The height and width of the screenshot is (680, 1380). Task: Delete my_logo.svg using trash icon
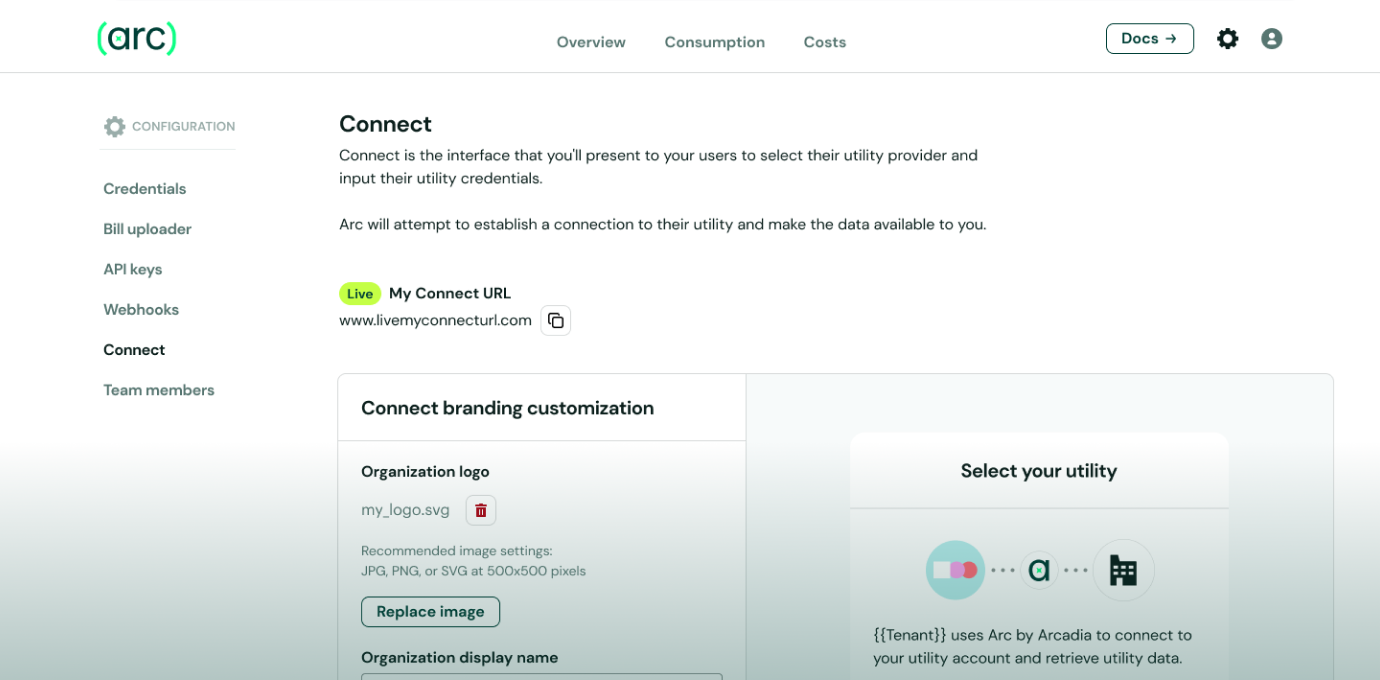pos(481,511)
